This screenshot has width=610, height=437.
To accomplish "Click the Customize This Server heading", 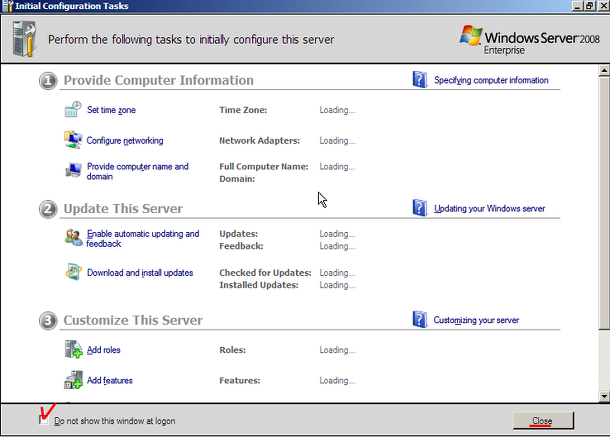I will (x=133, y=320).
